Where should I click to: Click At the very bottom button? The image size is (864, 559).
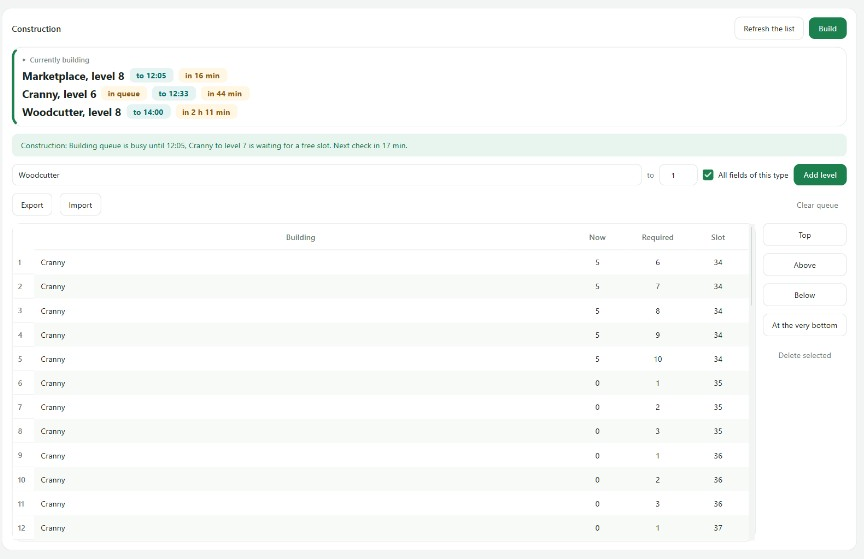804,325
